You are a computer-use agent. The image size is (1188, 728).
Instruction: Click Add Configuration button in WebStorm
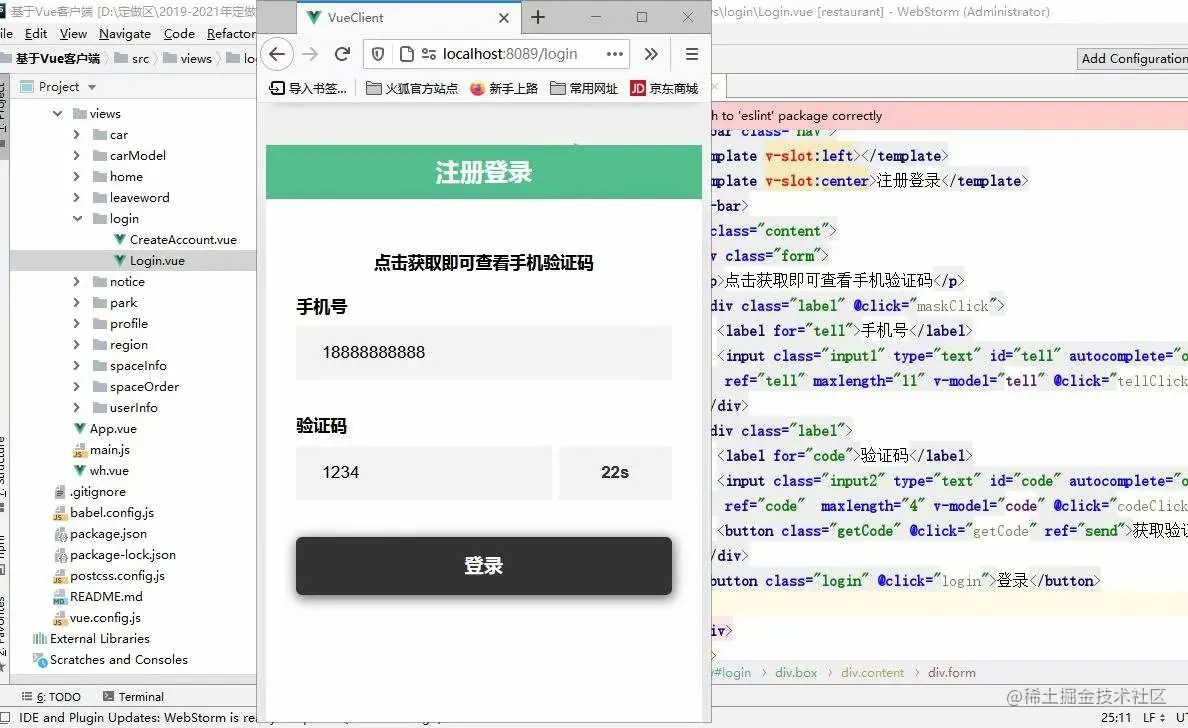pos(1133,58)
